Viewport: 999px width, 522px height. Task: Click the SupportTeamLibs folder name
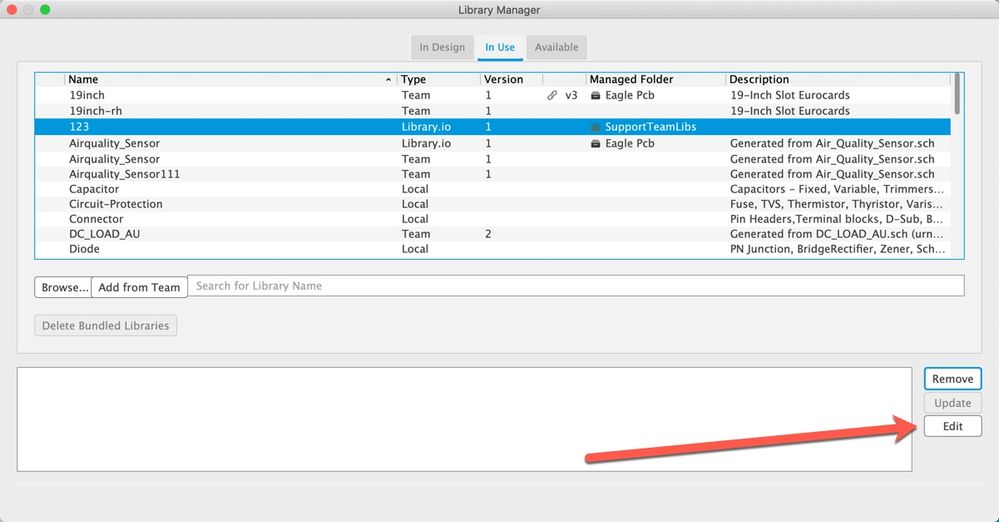650,127
